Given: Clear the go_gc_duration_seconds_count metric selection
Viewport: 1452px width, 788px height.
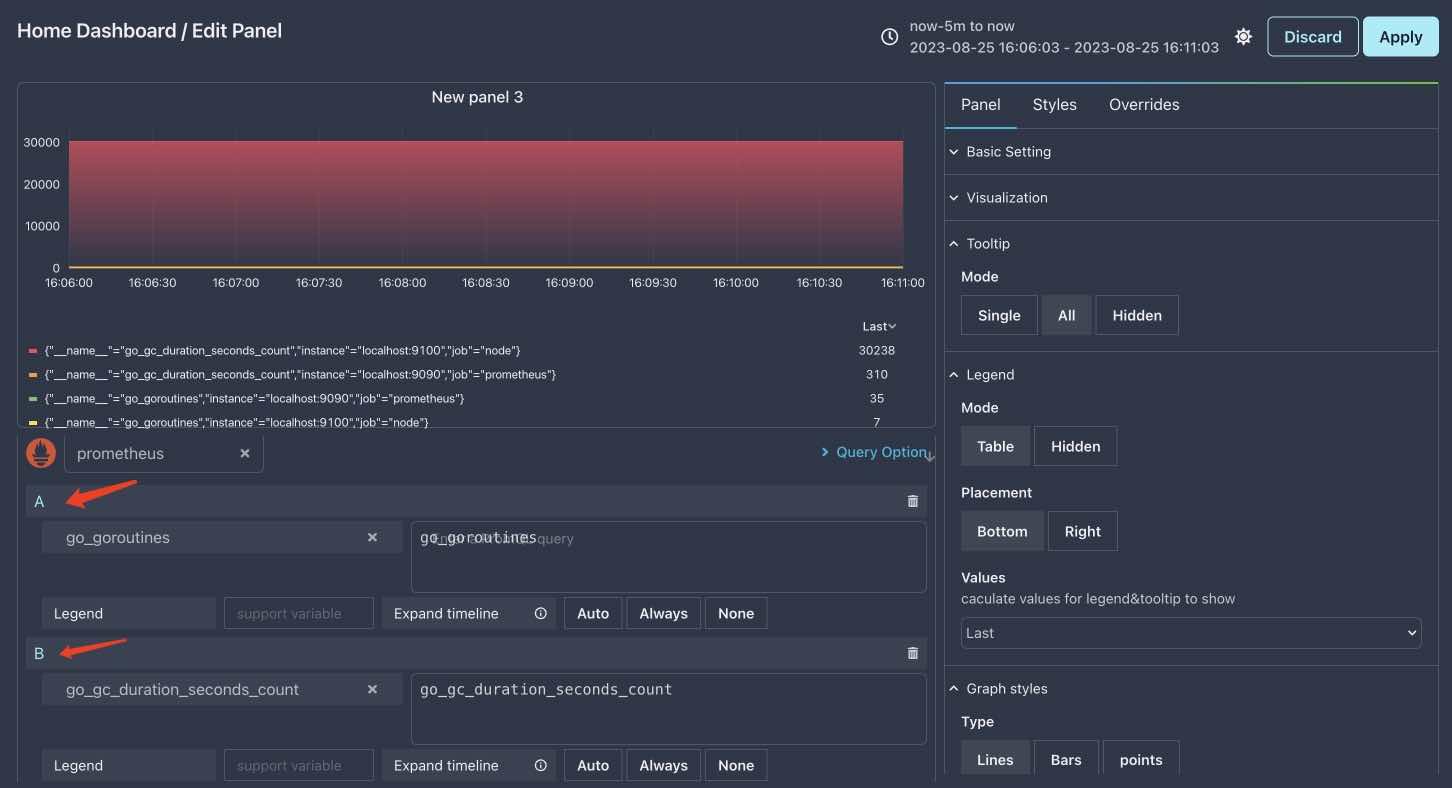Looking at the screenshot, I should tap(372, 689).
